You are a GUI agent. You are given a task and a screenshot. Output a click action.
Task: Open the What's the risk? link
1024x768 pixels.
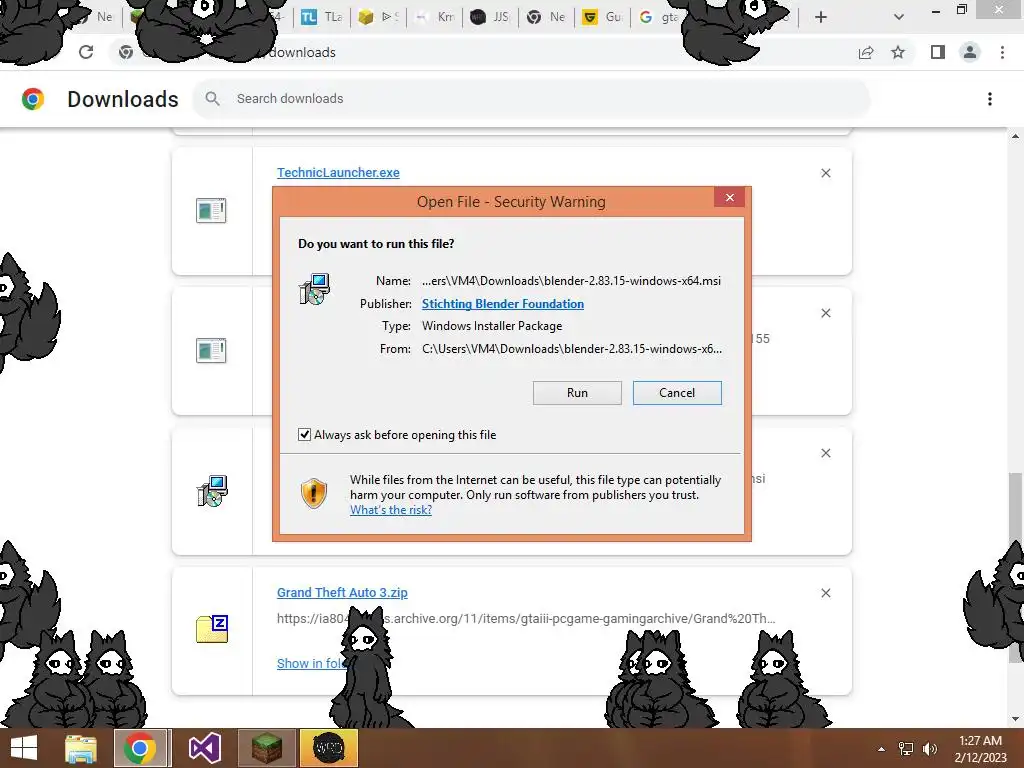coord(391,510)
